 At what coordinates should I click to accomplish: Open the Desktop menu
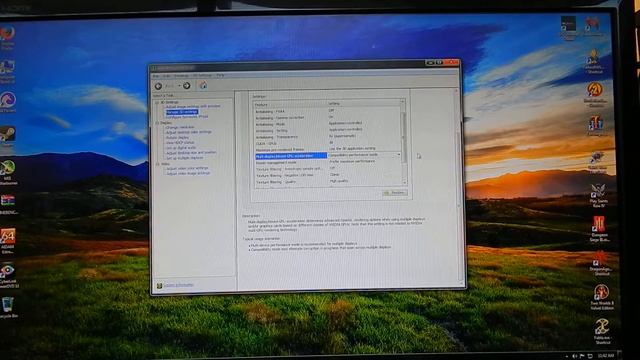pos(181,76)
